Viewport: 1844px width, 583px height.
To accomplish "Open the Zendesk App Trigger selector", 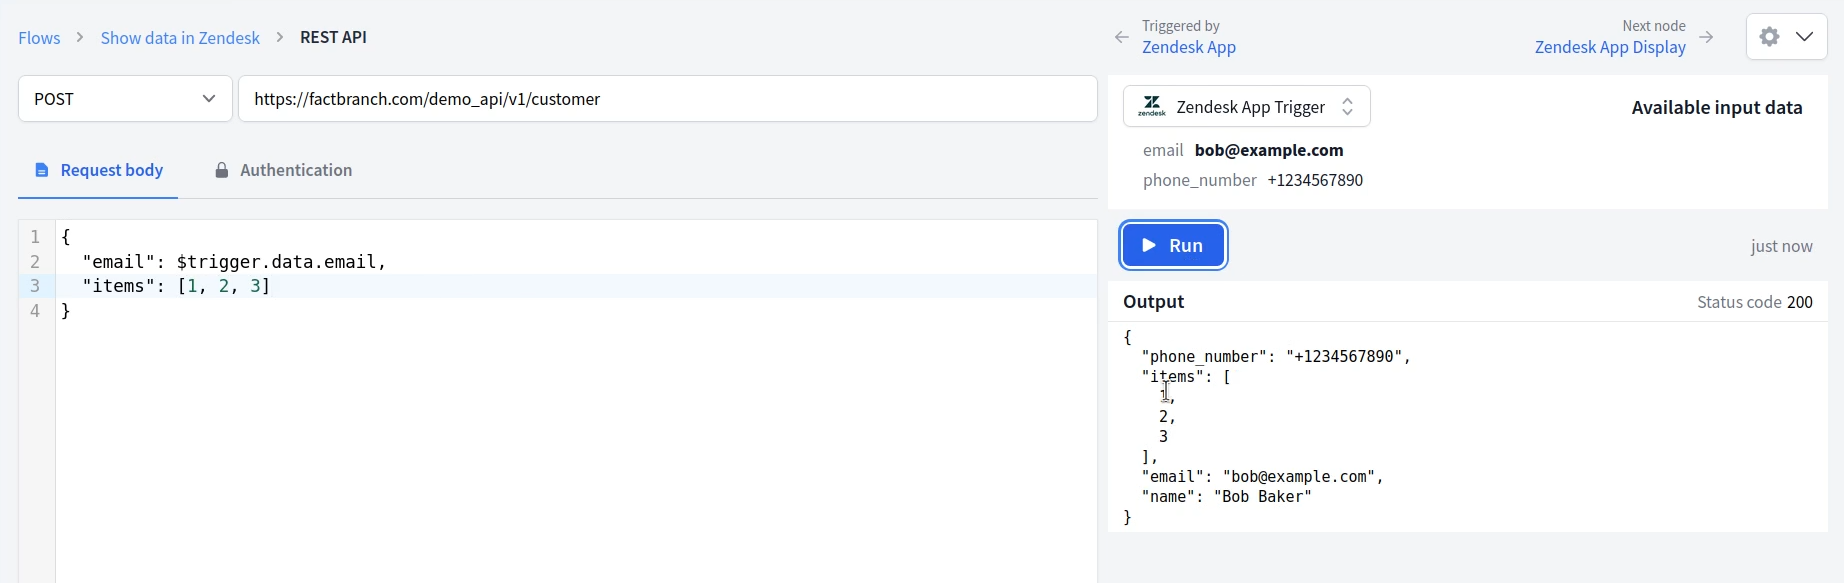I will [1246, 106].
